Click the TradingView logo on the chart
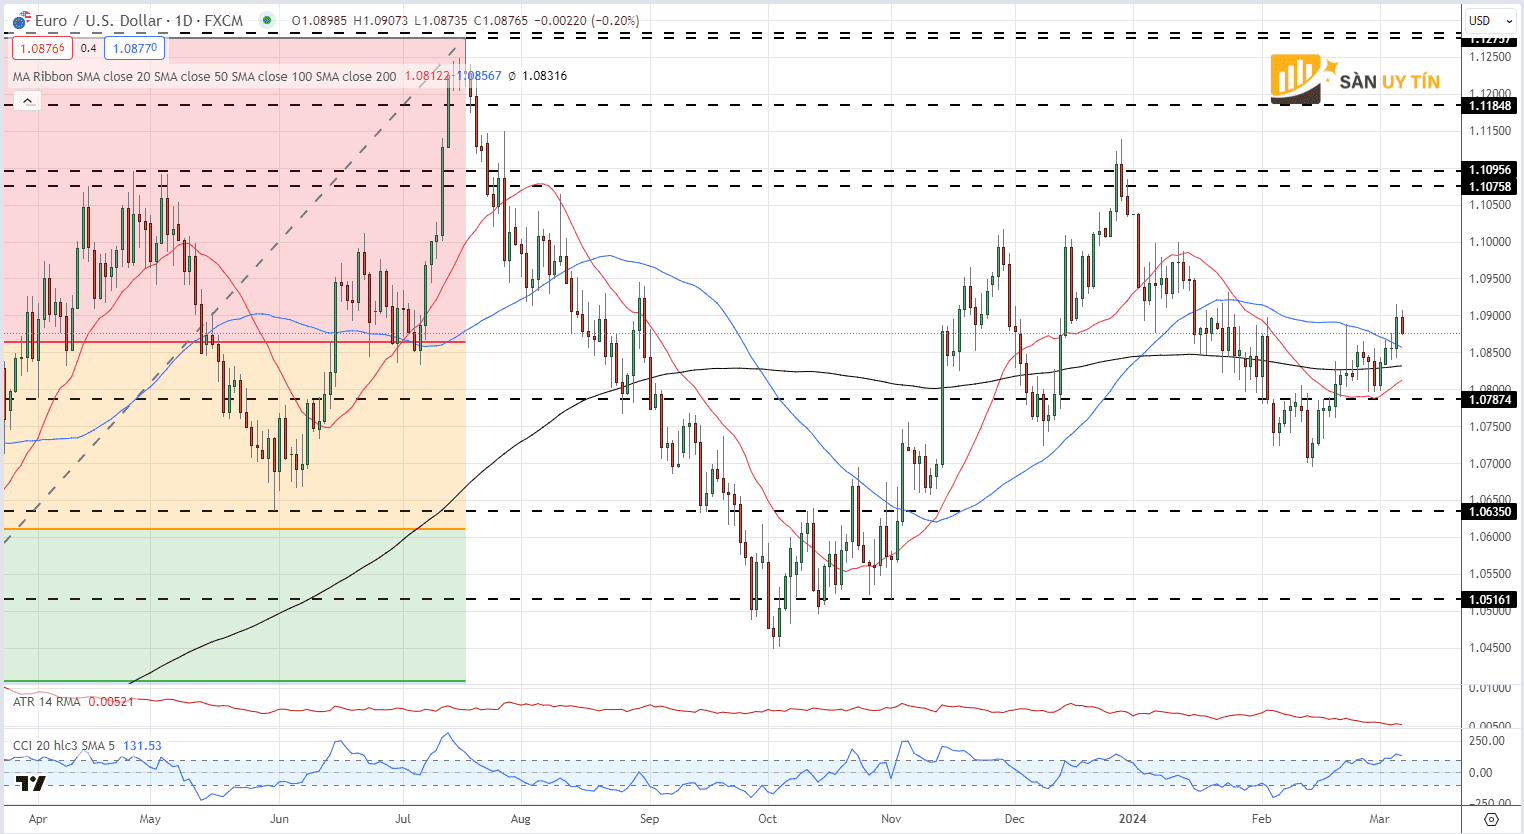Viewport: 1524px width, 834px height. coord(31,784)
